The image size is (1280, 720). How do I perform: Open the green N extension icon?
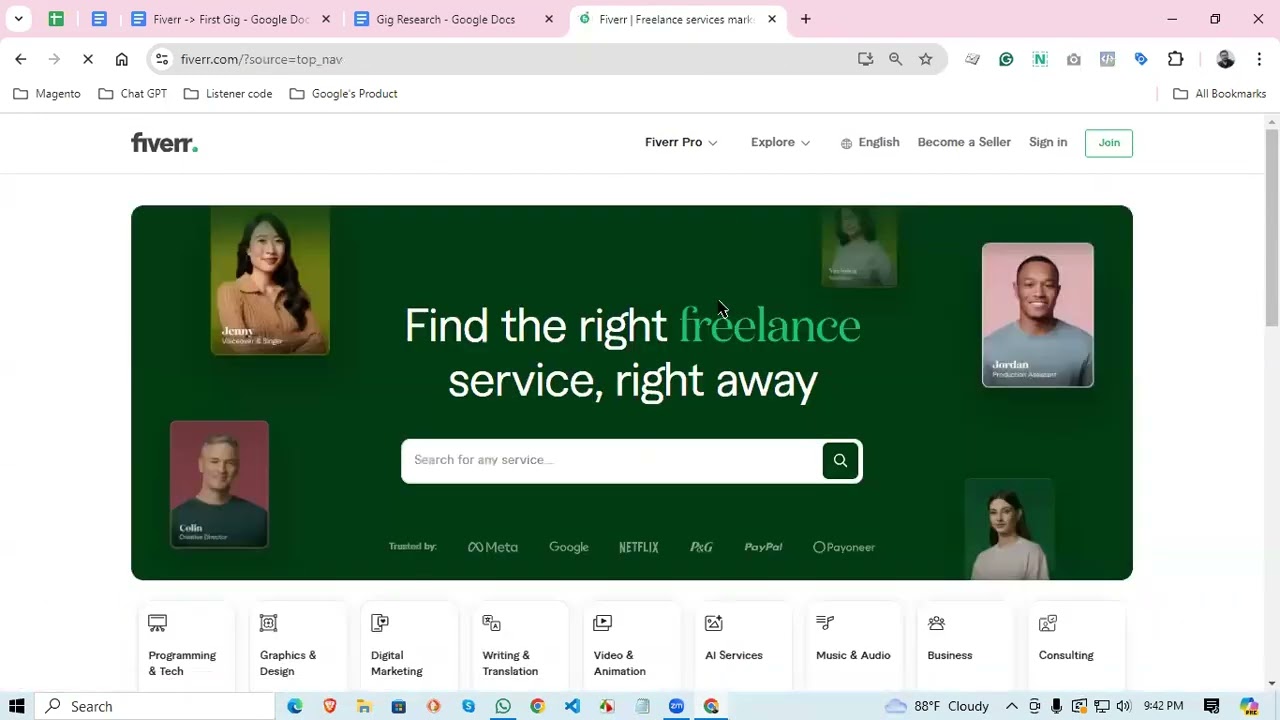1040,59
